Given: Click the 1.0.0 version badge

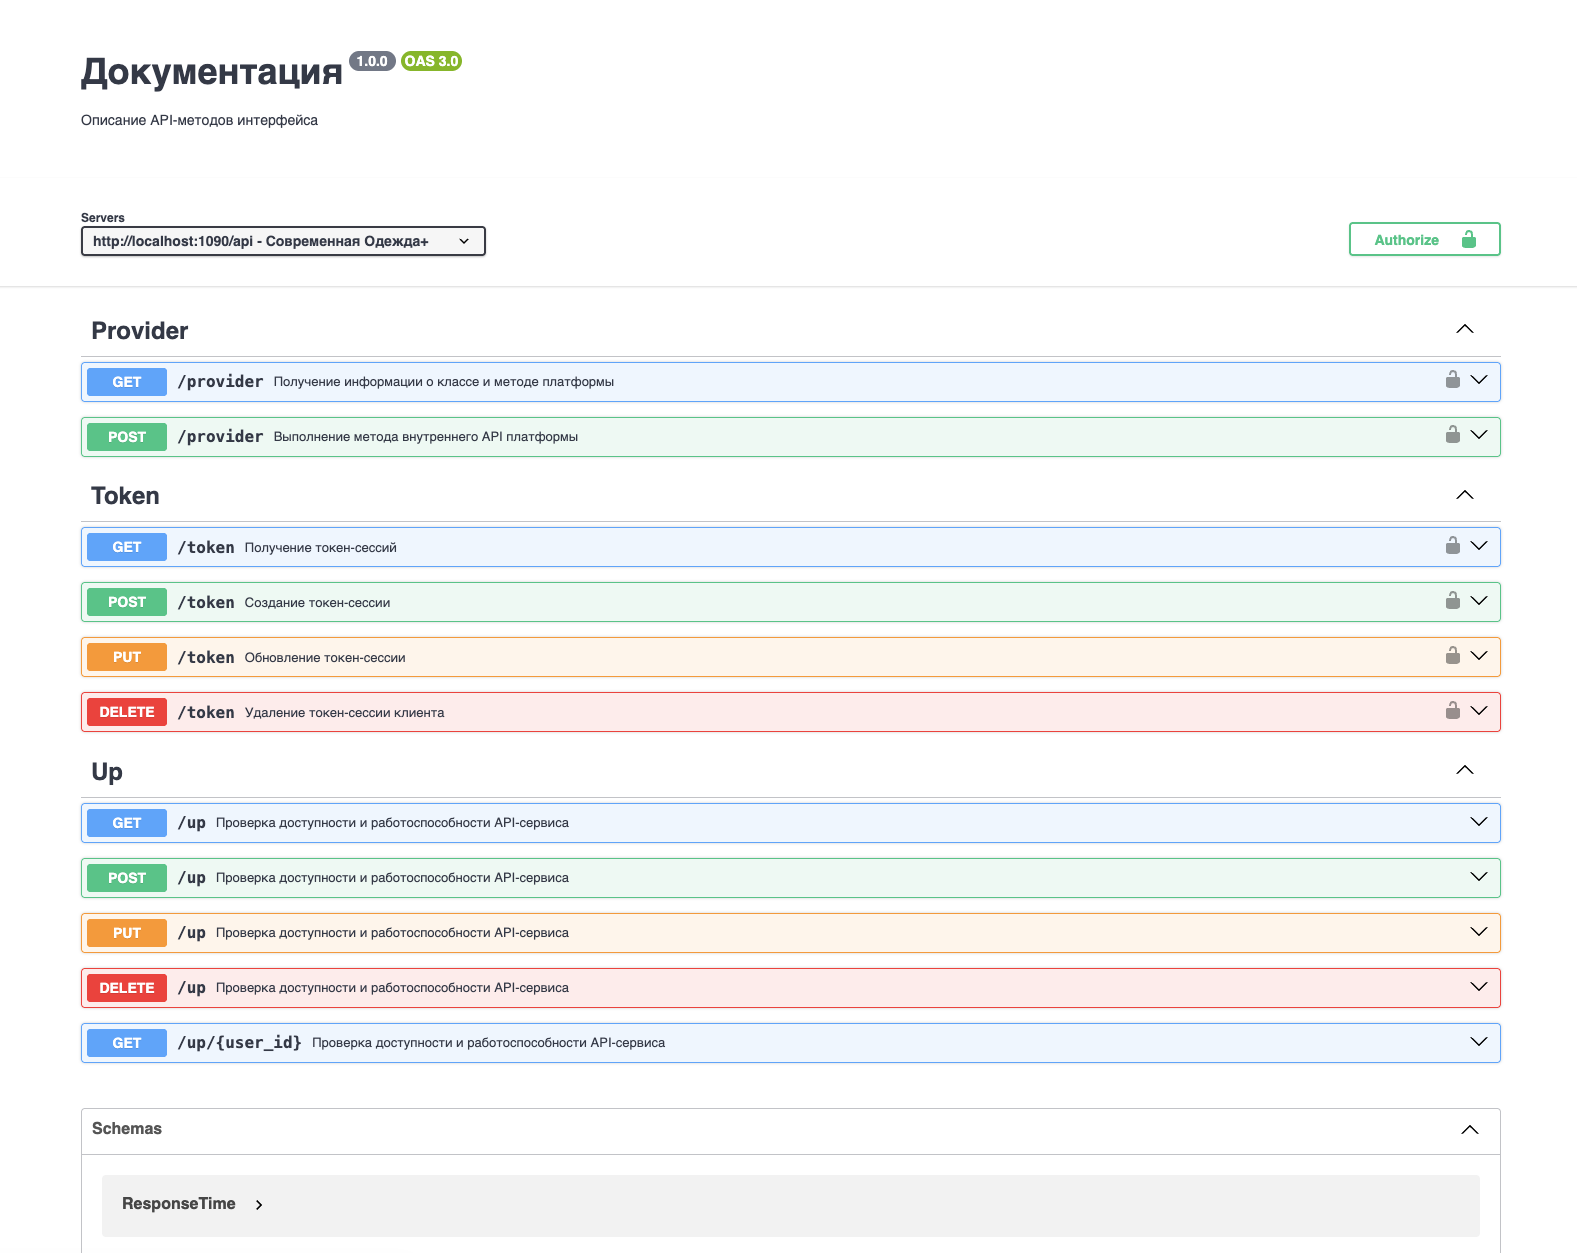Looking at the screenshot, I should [372, 61].
